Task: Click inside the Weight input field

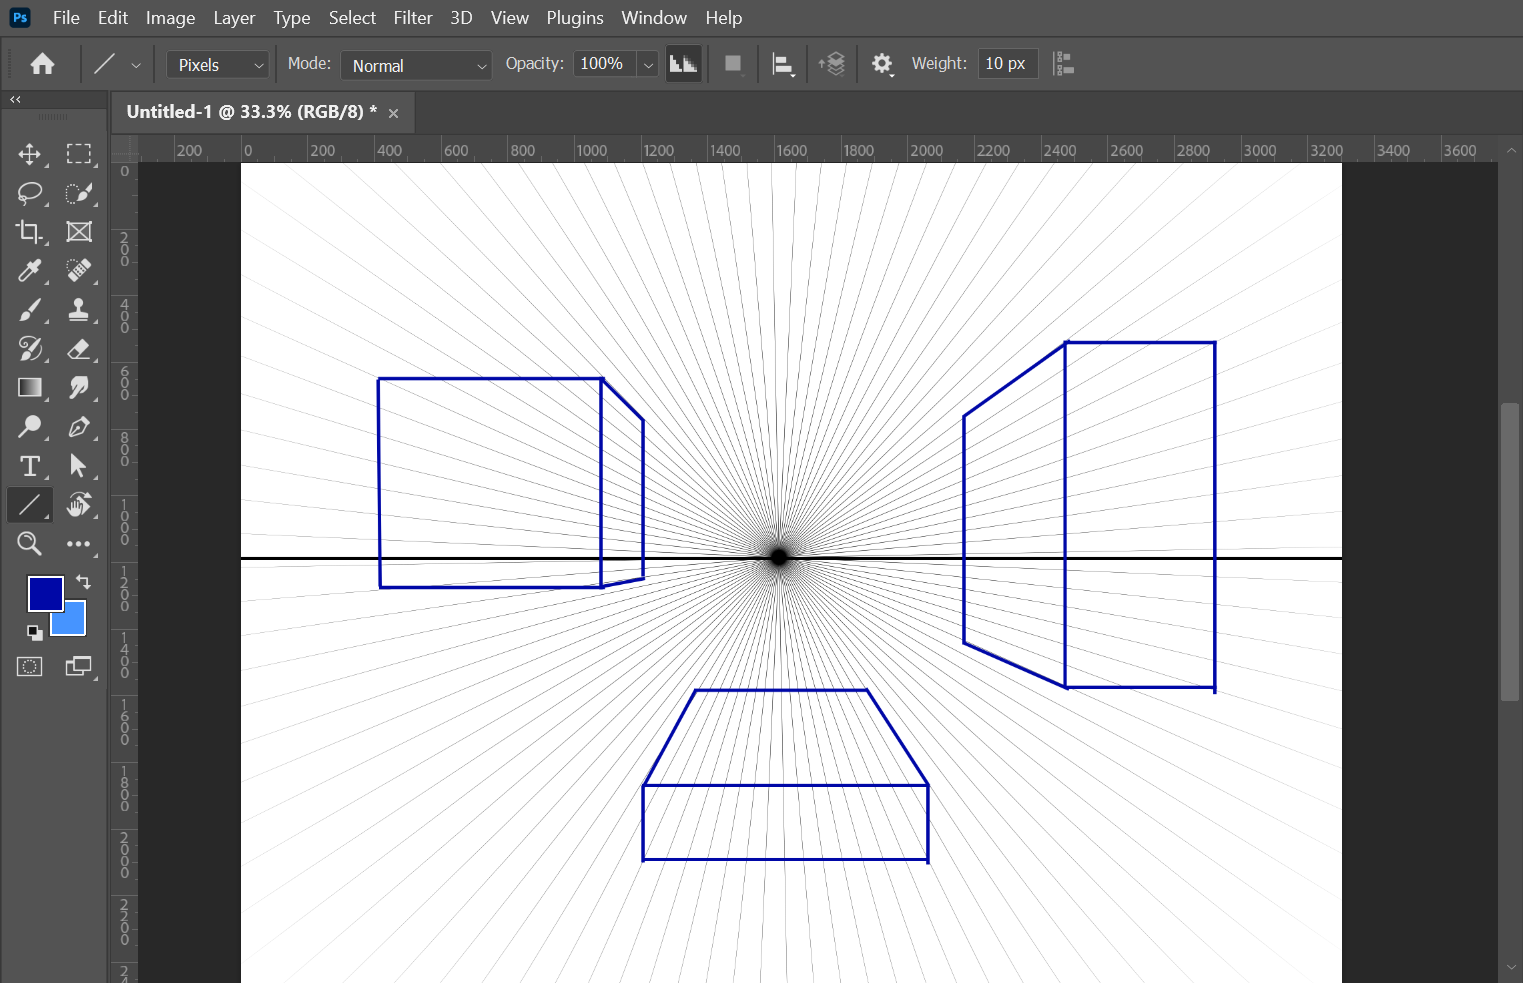Action: (x=1007, y=63)
